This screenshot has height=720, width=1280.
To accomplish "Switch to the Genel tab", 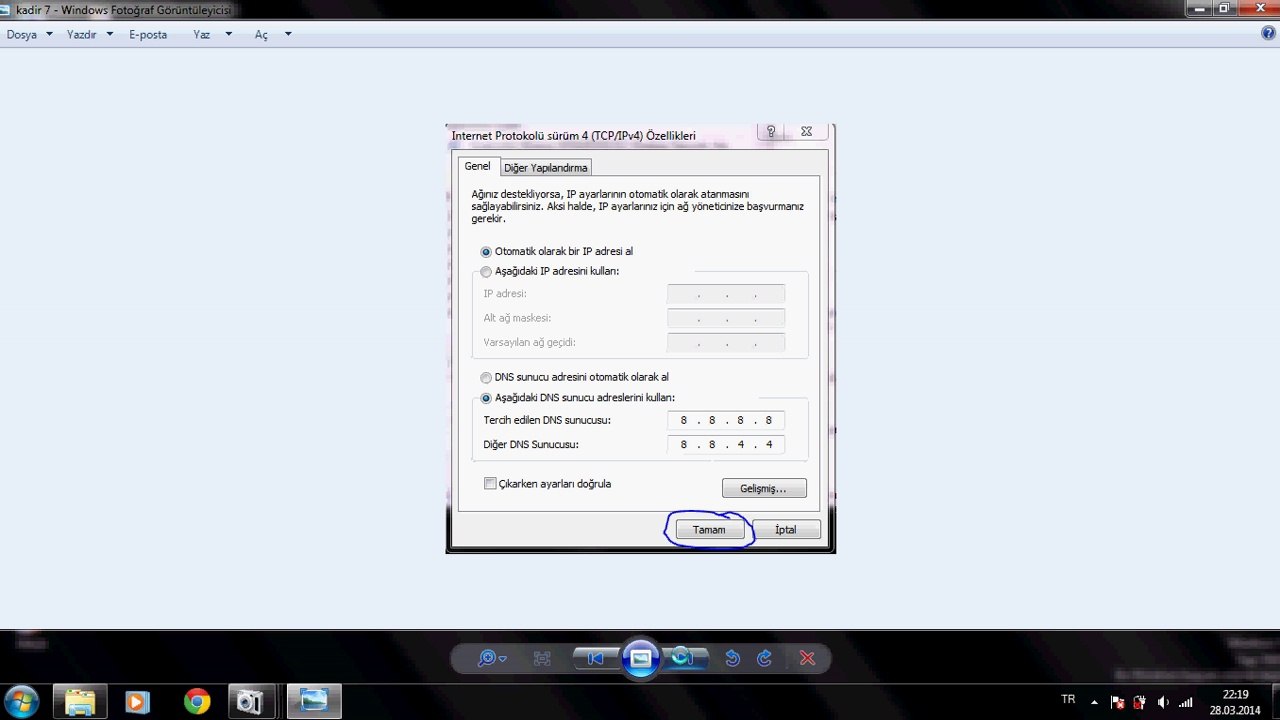I will point(477,166).
